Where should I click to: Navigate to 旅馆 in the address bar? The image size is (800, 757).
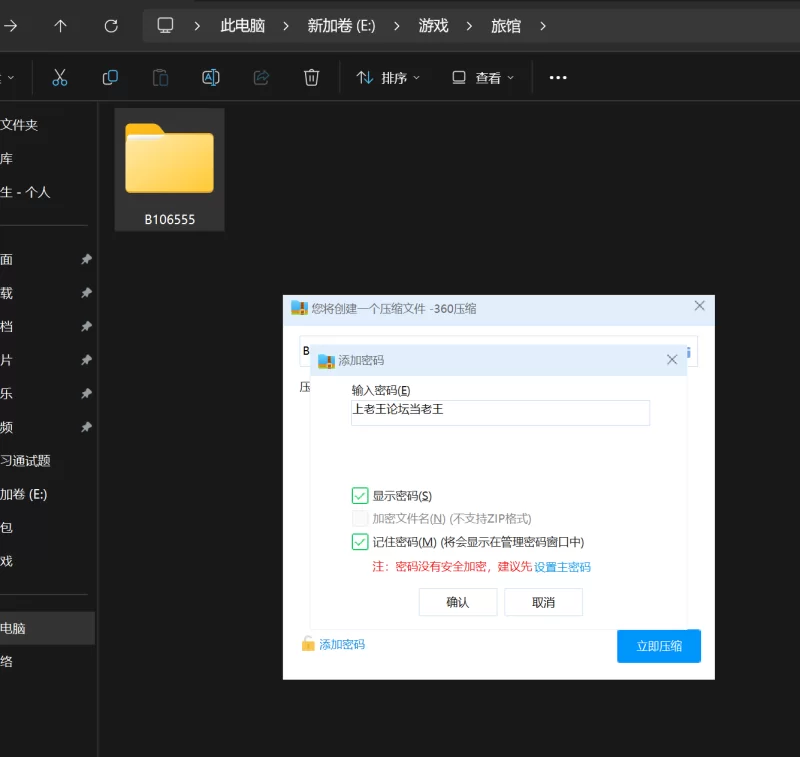(506, 26)
